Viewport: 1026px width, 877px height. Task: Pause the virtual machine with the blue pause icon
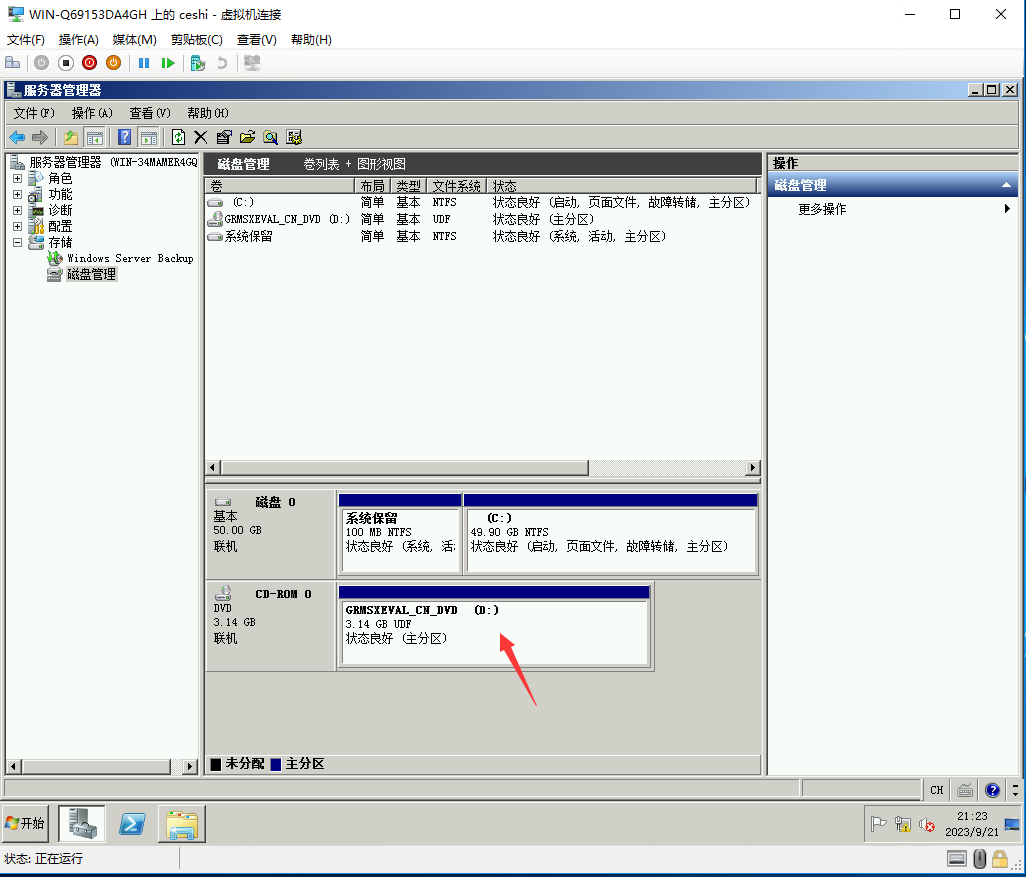click(144, 63)
